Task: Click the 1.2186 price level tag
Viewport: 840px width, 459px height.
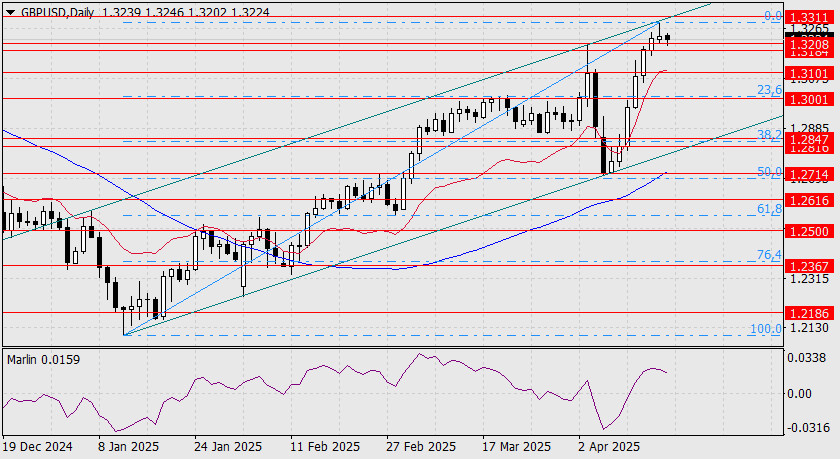Action: tap(809, 313)
